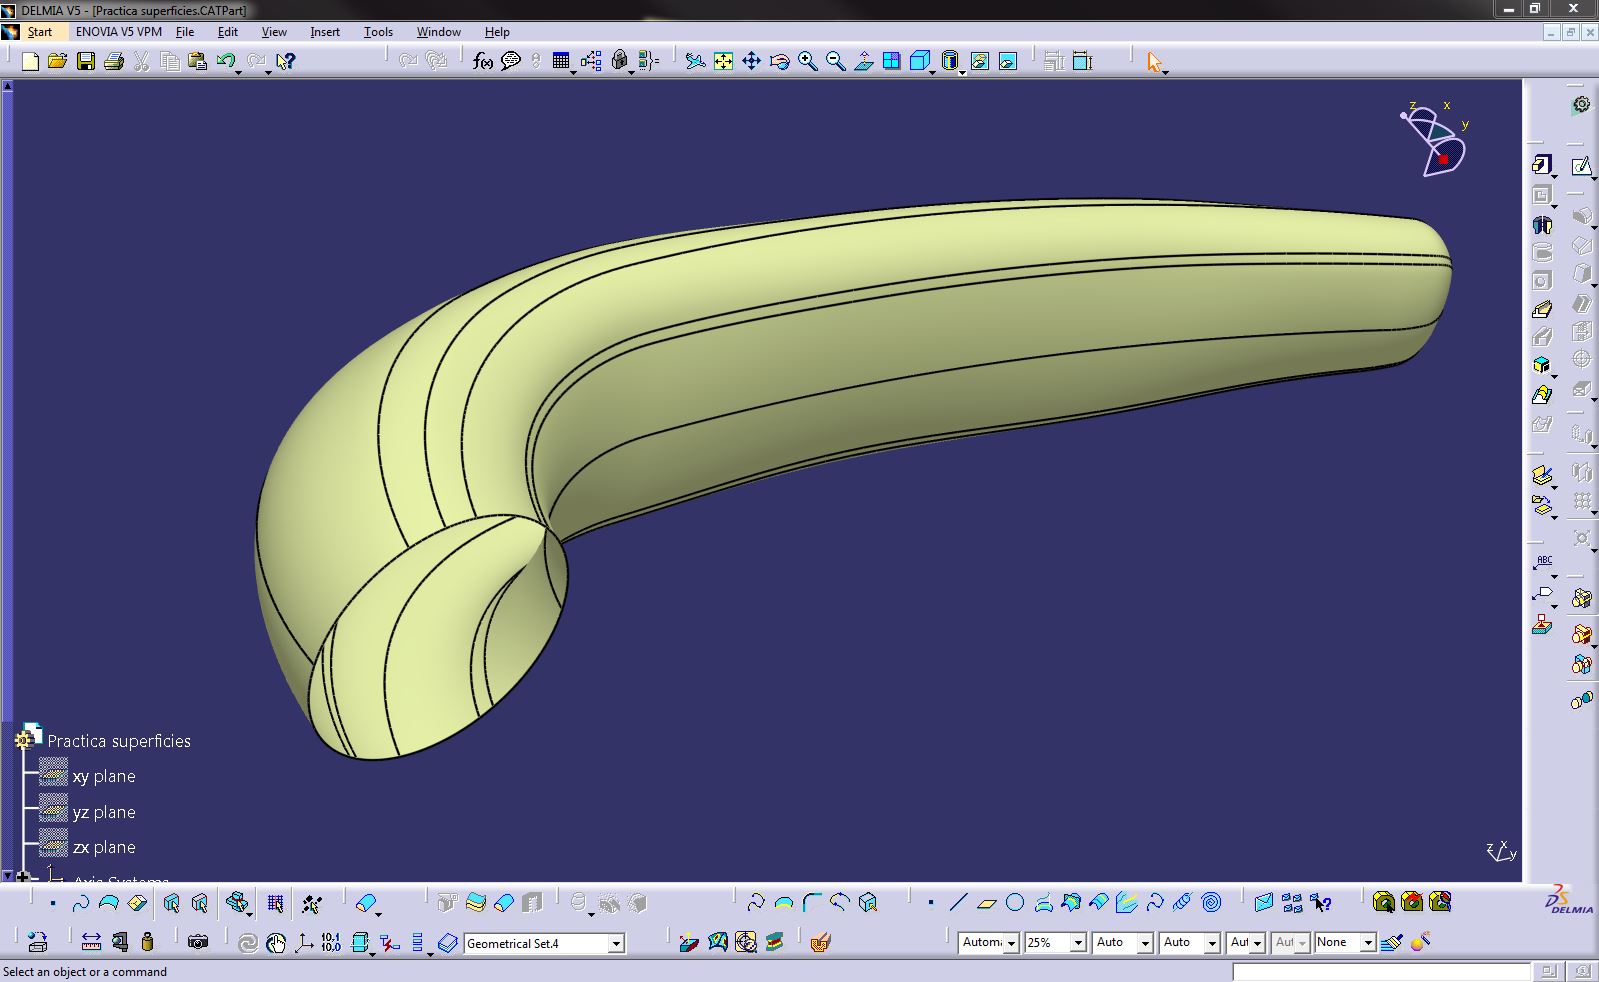Open the Help menu
The width and height of the screenshot is (1599, 982).
497,32
